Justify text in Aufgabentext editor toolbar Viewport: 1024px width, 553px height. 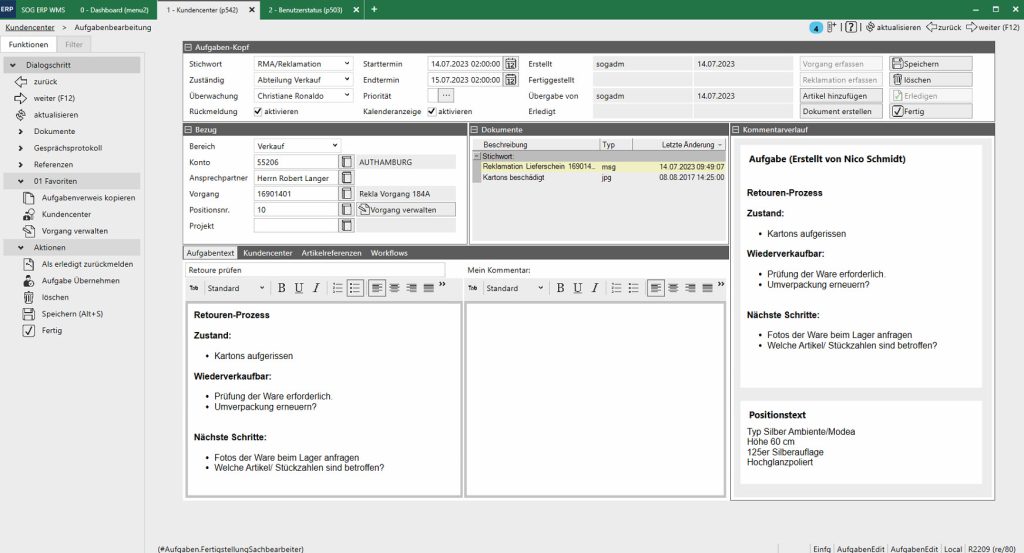point(428,288)
